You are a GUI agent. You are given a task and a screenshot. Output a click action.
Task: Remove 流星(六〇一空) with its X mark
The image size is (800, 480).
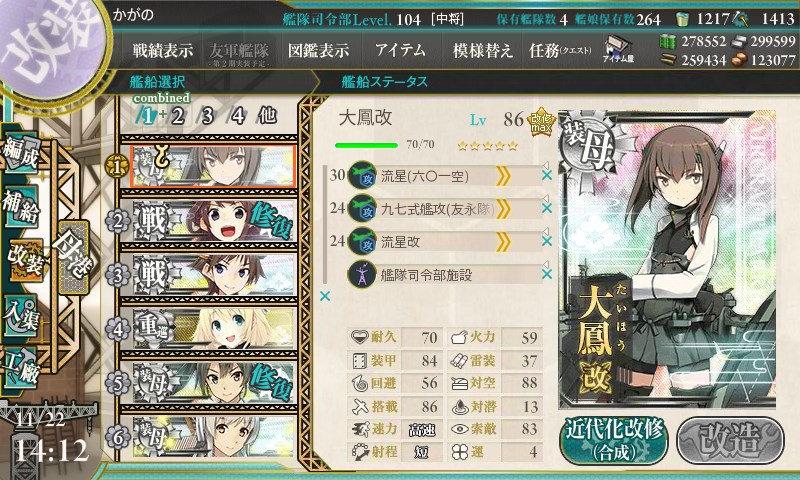pyautogui.click(x=546, y=175)
